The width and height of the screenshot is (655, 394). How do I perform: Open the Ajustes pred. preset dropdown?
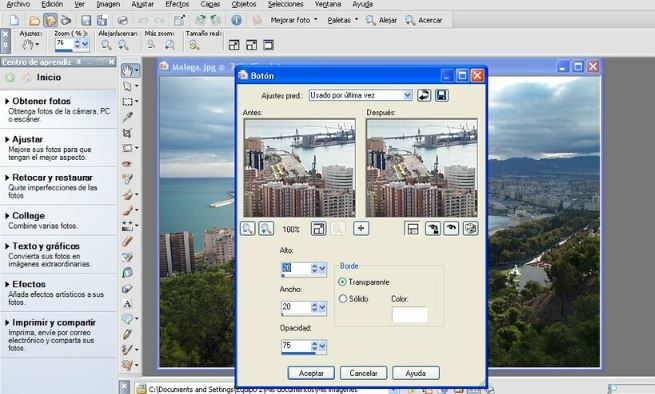[407, 95]
